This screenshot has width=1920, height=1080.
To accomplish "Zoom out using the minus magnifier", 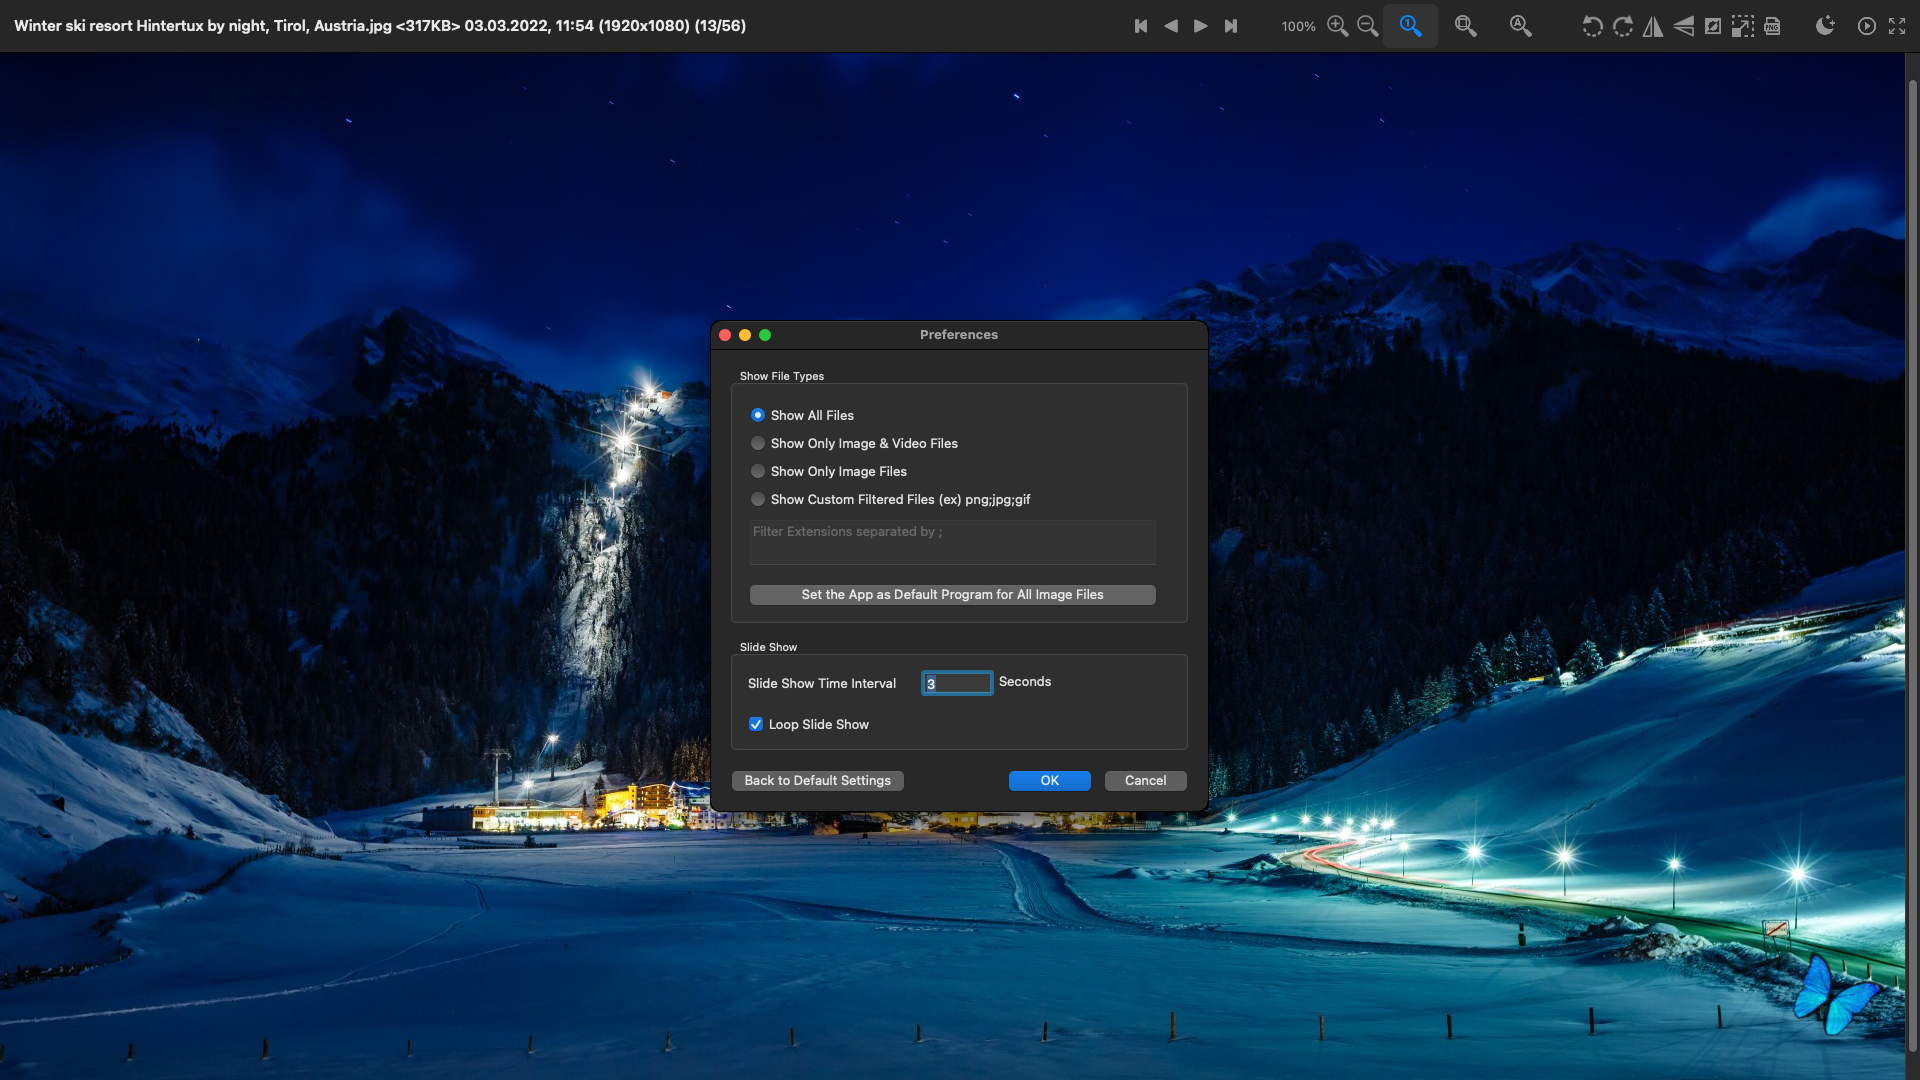I will [1368, 26].
